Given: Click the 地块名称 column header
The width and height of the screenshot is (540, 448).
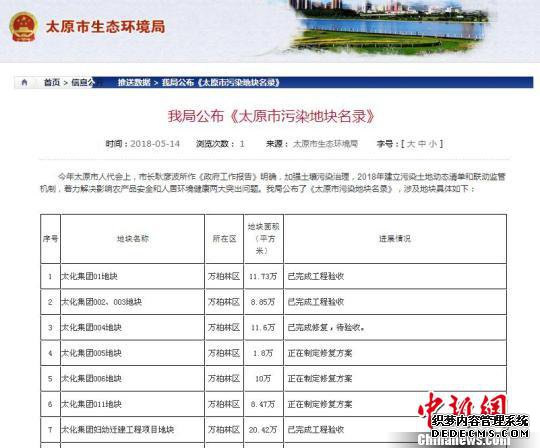Looking at the screenshot, I should click(133, 239).
